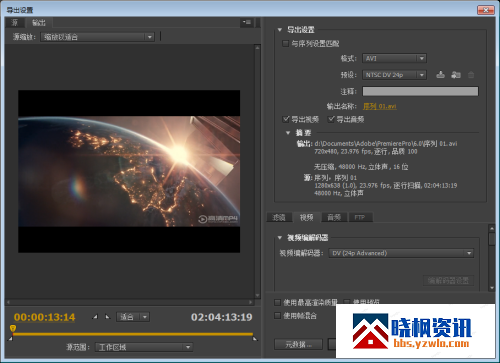
Task: Collapse the 摘要 section
Action: pos(288,133)
